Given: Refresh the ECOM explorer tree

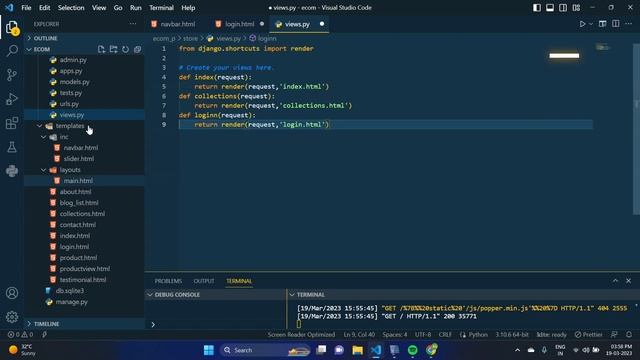Looking at the screenshot, I should pos(125,49).
